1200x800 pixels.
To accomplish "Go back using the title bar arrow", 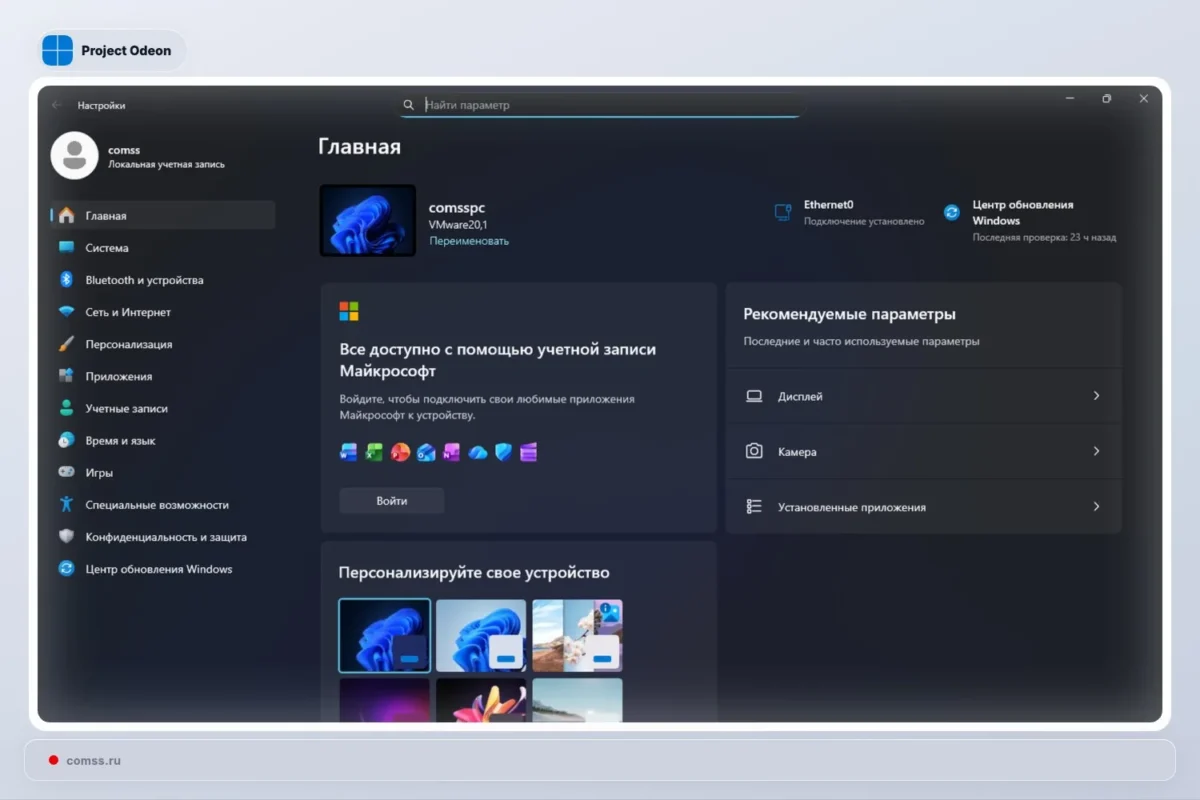I will 57,105.
